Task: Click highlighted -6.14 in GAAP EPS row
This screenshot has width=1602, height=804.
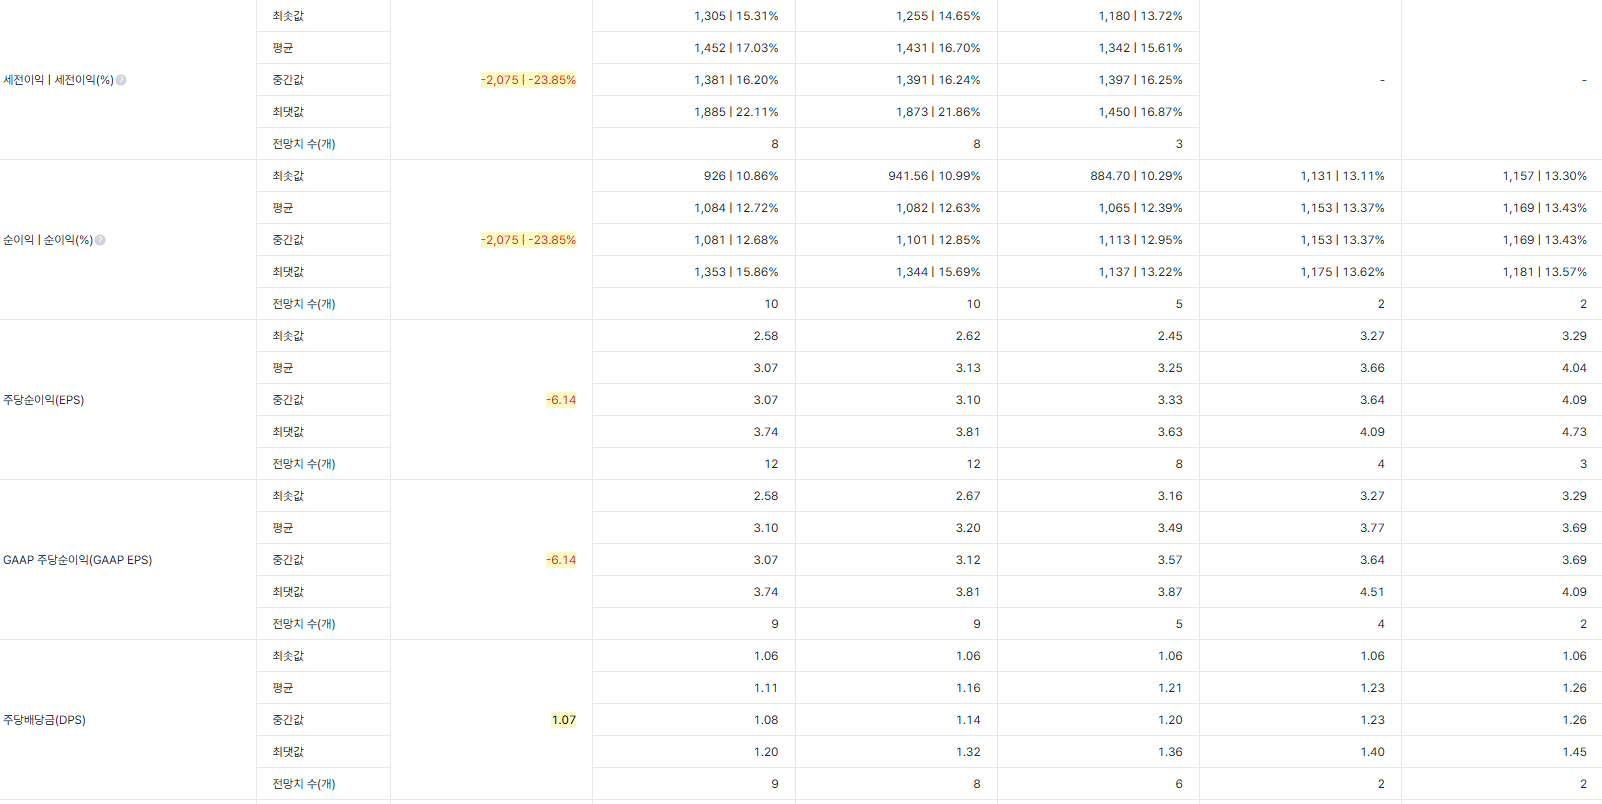Action: coord(561,560)
